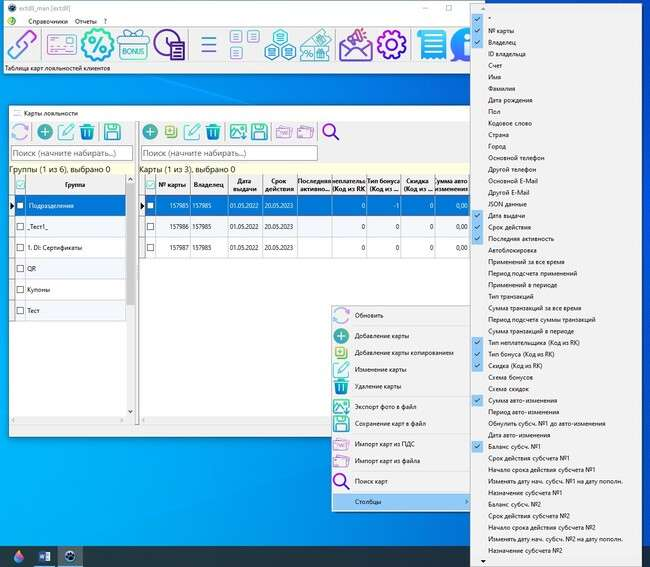Click the cards search input field
650x567 pixels.
point(229,153)
